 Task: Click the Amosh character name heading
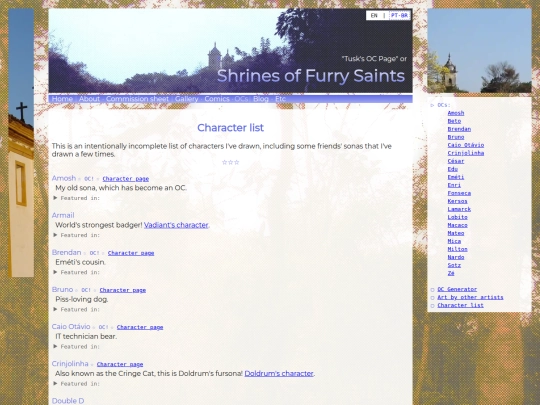[64, 178]
